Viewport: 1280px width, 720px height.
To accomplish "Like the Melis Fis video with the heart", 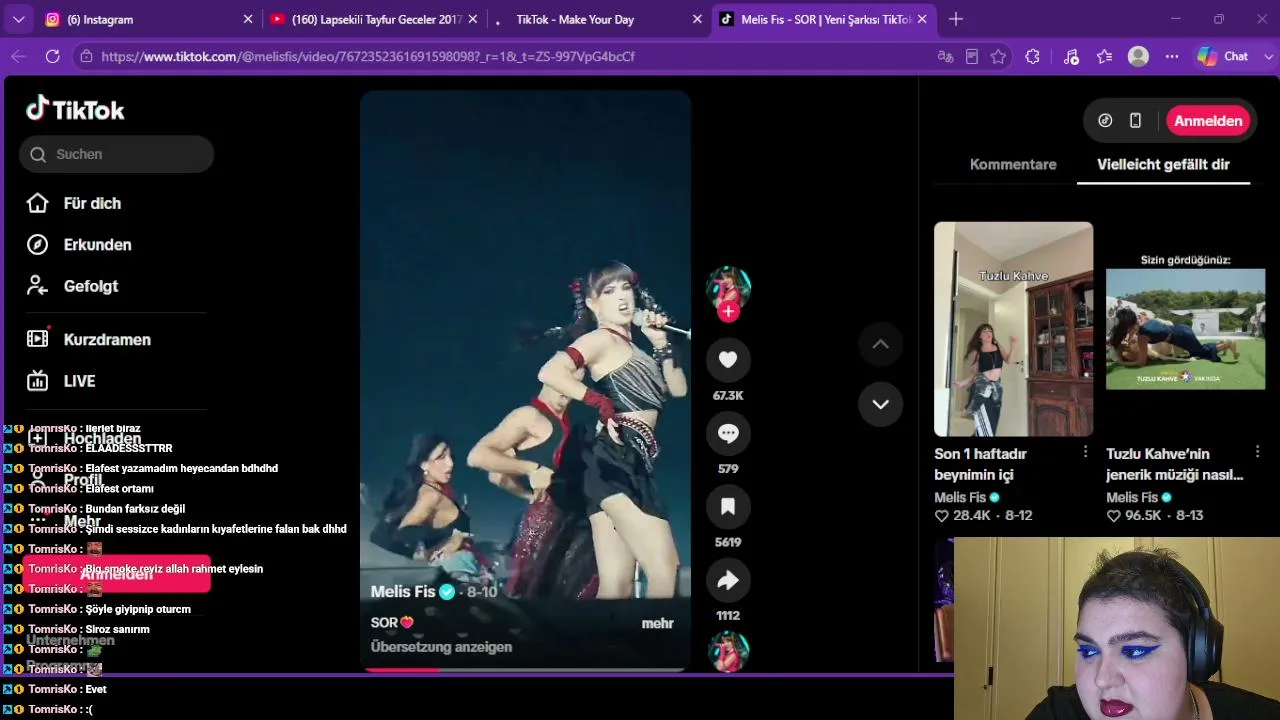I will pos(728,360).
